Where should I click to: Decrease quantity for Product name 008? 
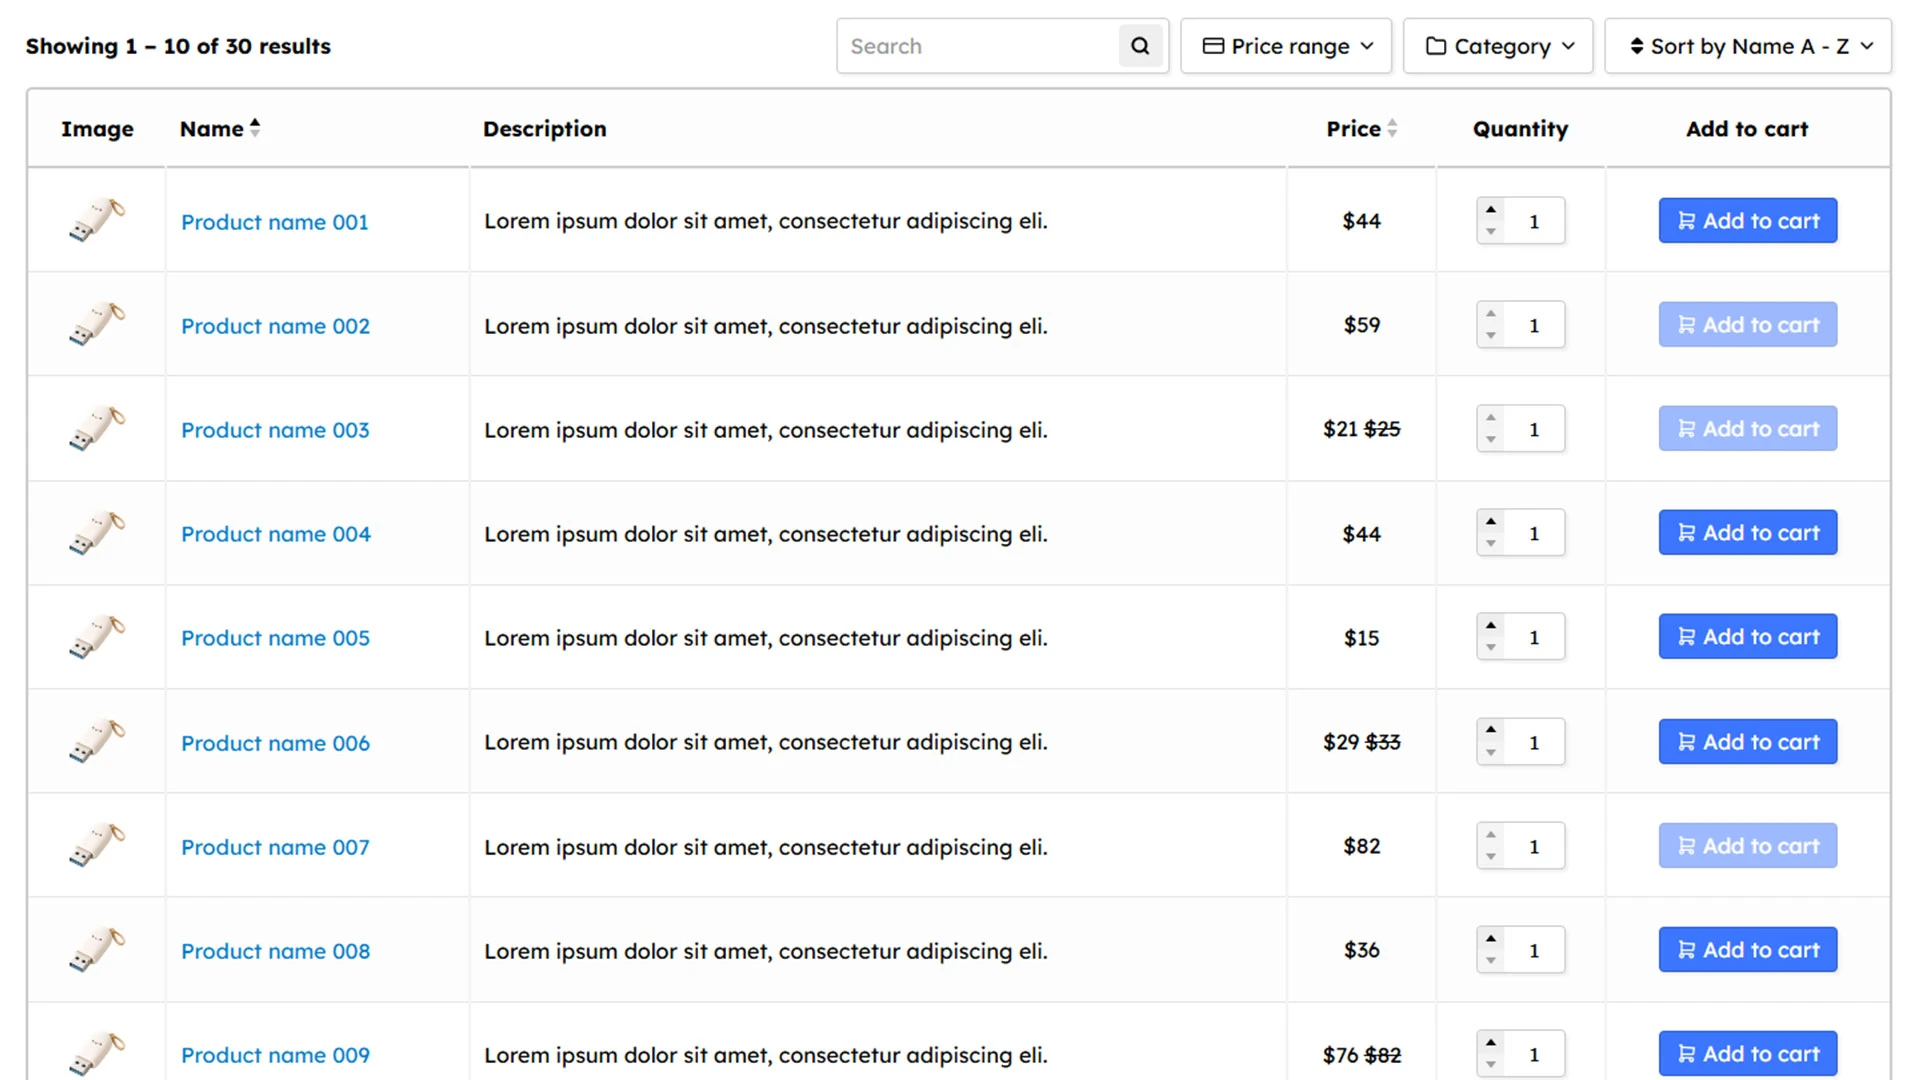coord(1491,961)
